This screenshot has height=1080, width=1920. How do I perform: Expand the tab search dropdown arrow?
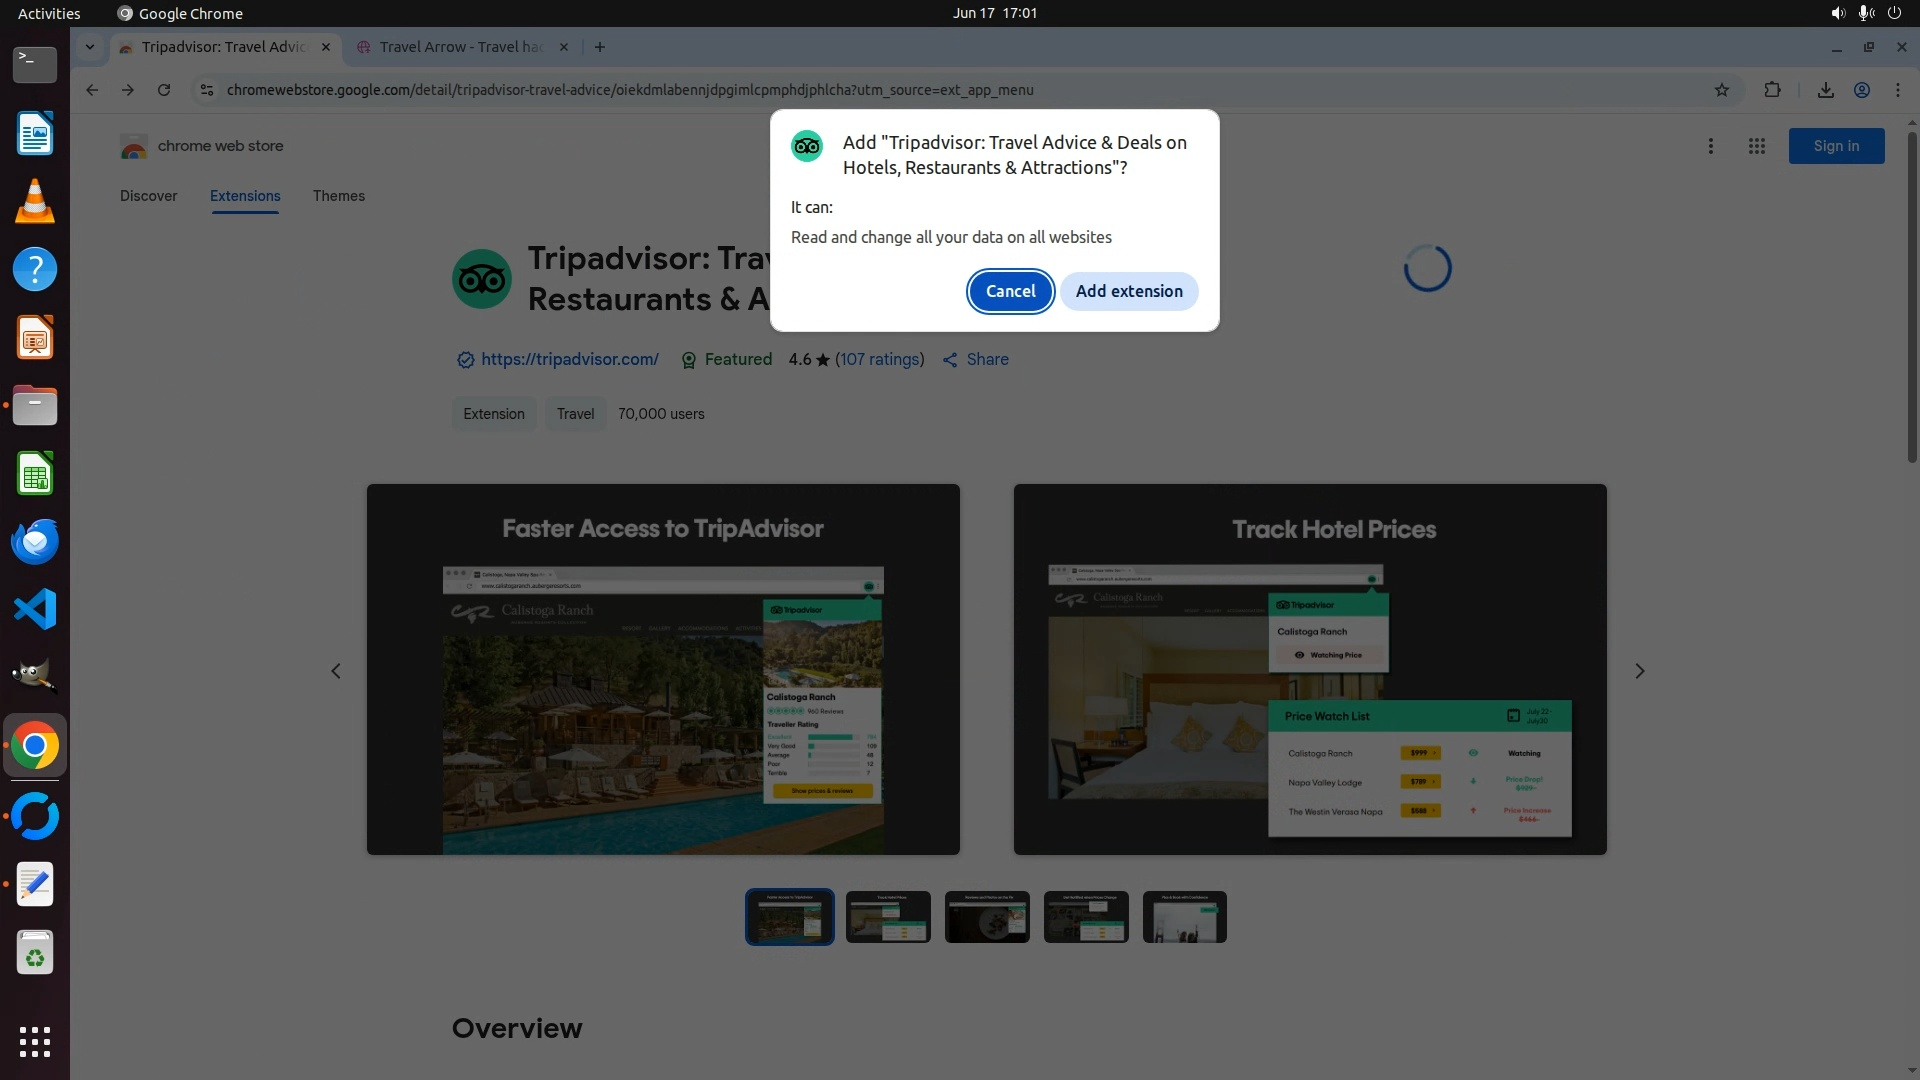90,47
